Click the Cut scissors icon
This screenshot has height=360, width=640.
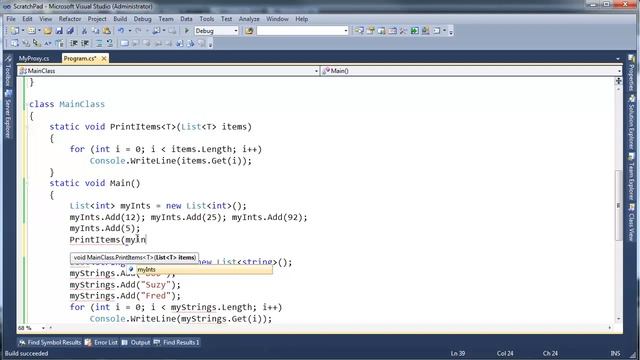(84, 31)
